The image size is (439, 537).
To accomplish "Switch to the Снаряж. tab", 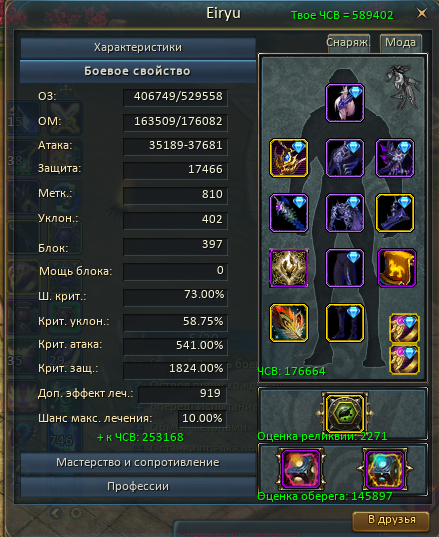I will pos(348,43).
